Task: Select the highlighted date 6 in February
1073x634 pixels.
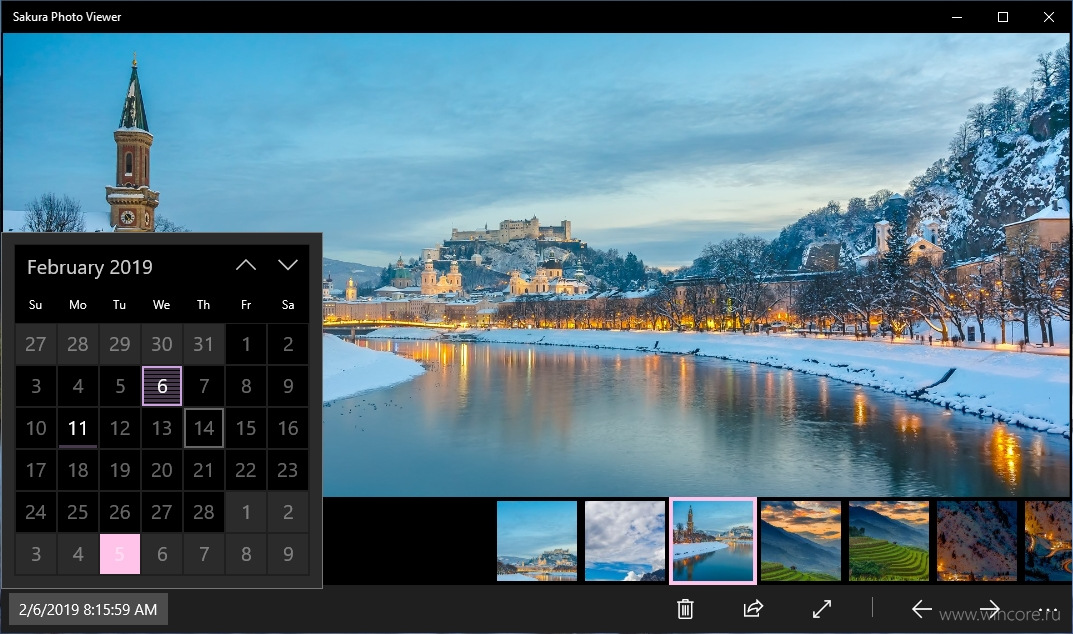Action: pos(162,386)
